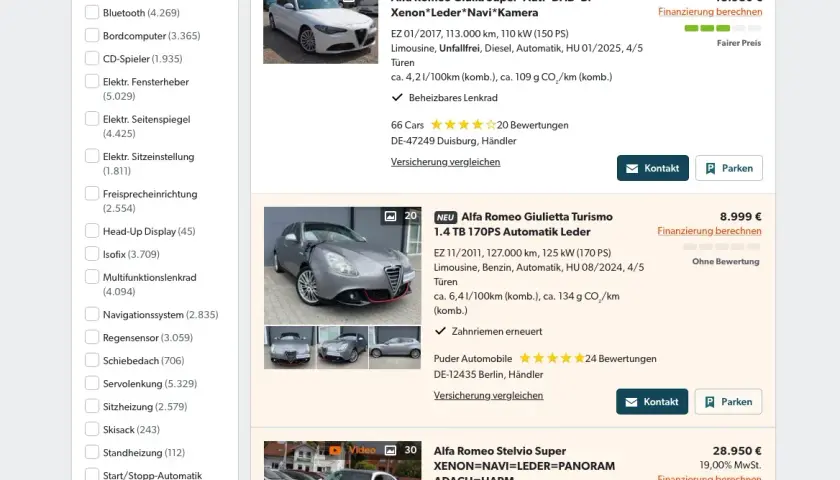Enable Navigationssystem filter
The width and height of the screenshot is (840, 480).
pyautogui.click(x=92, y=314)
